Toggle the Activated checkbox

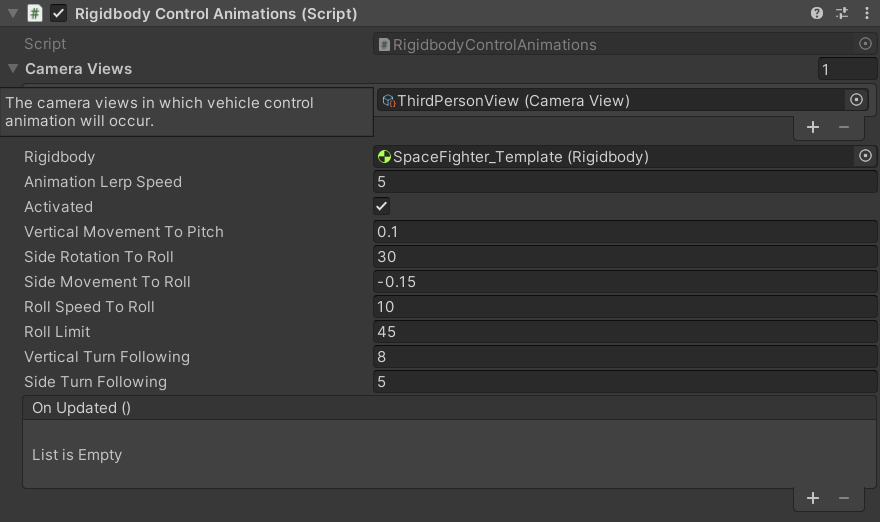point(382,207)
